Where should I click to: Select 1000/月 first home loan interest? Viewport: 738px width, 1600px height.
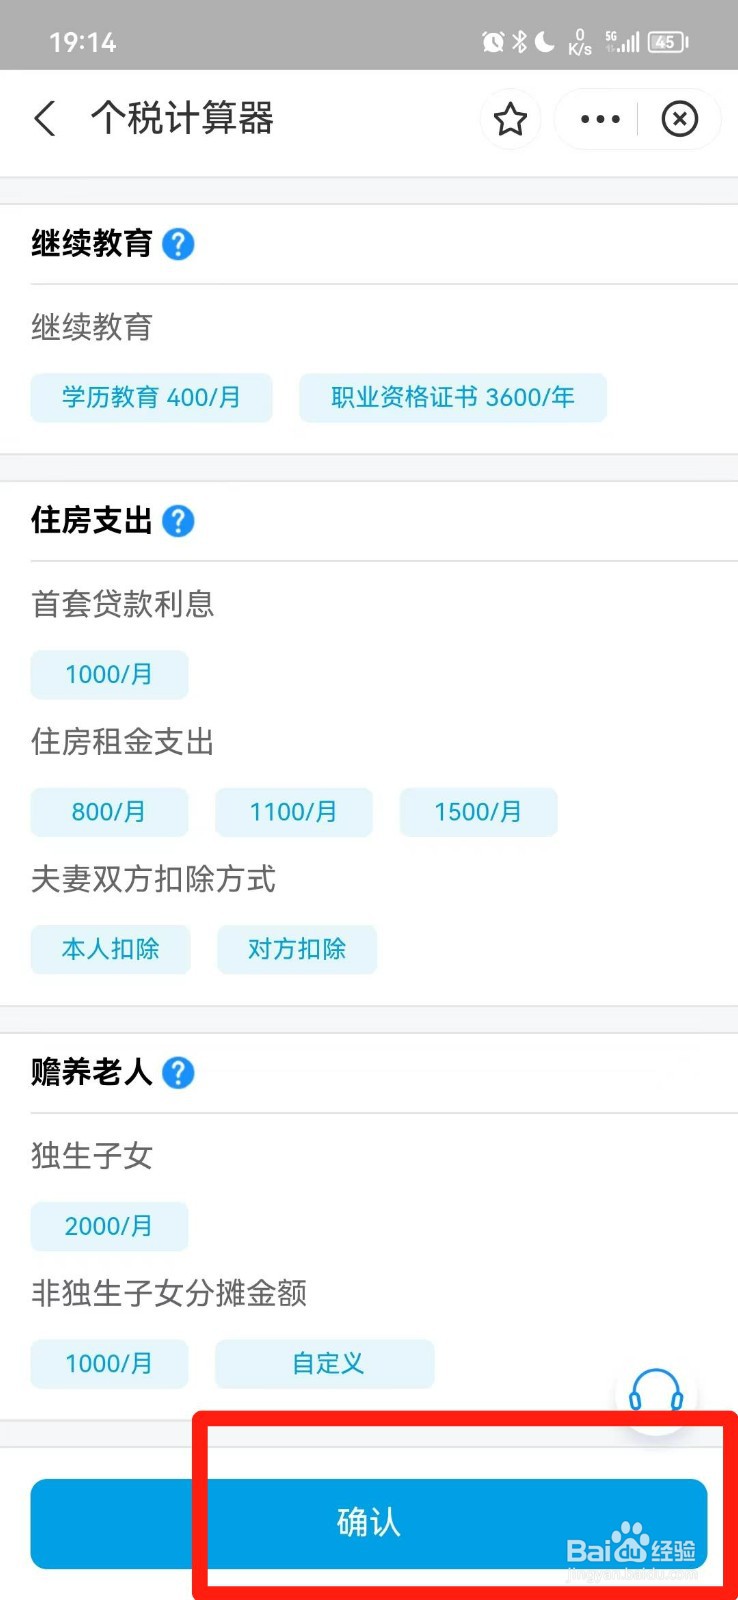tap(109, 675)
